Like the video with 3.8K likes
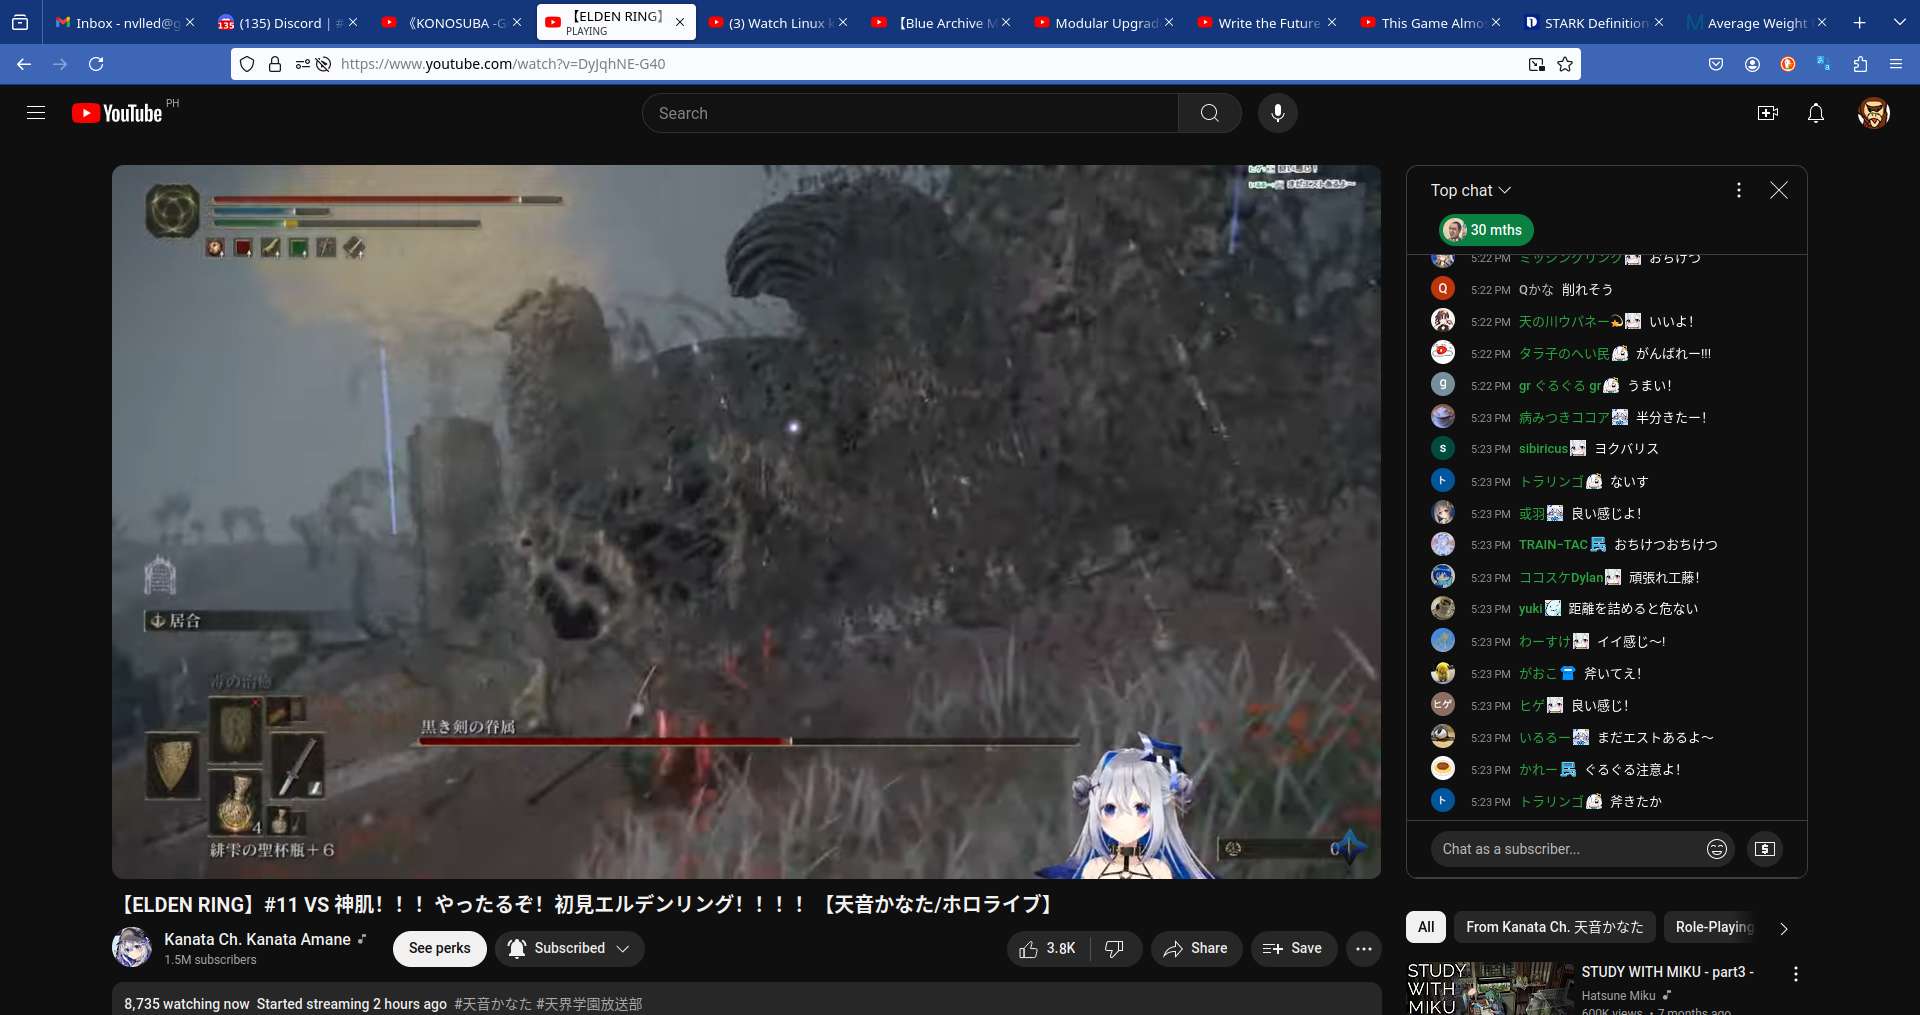1920x1015 pixels. click(1047, 949)
